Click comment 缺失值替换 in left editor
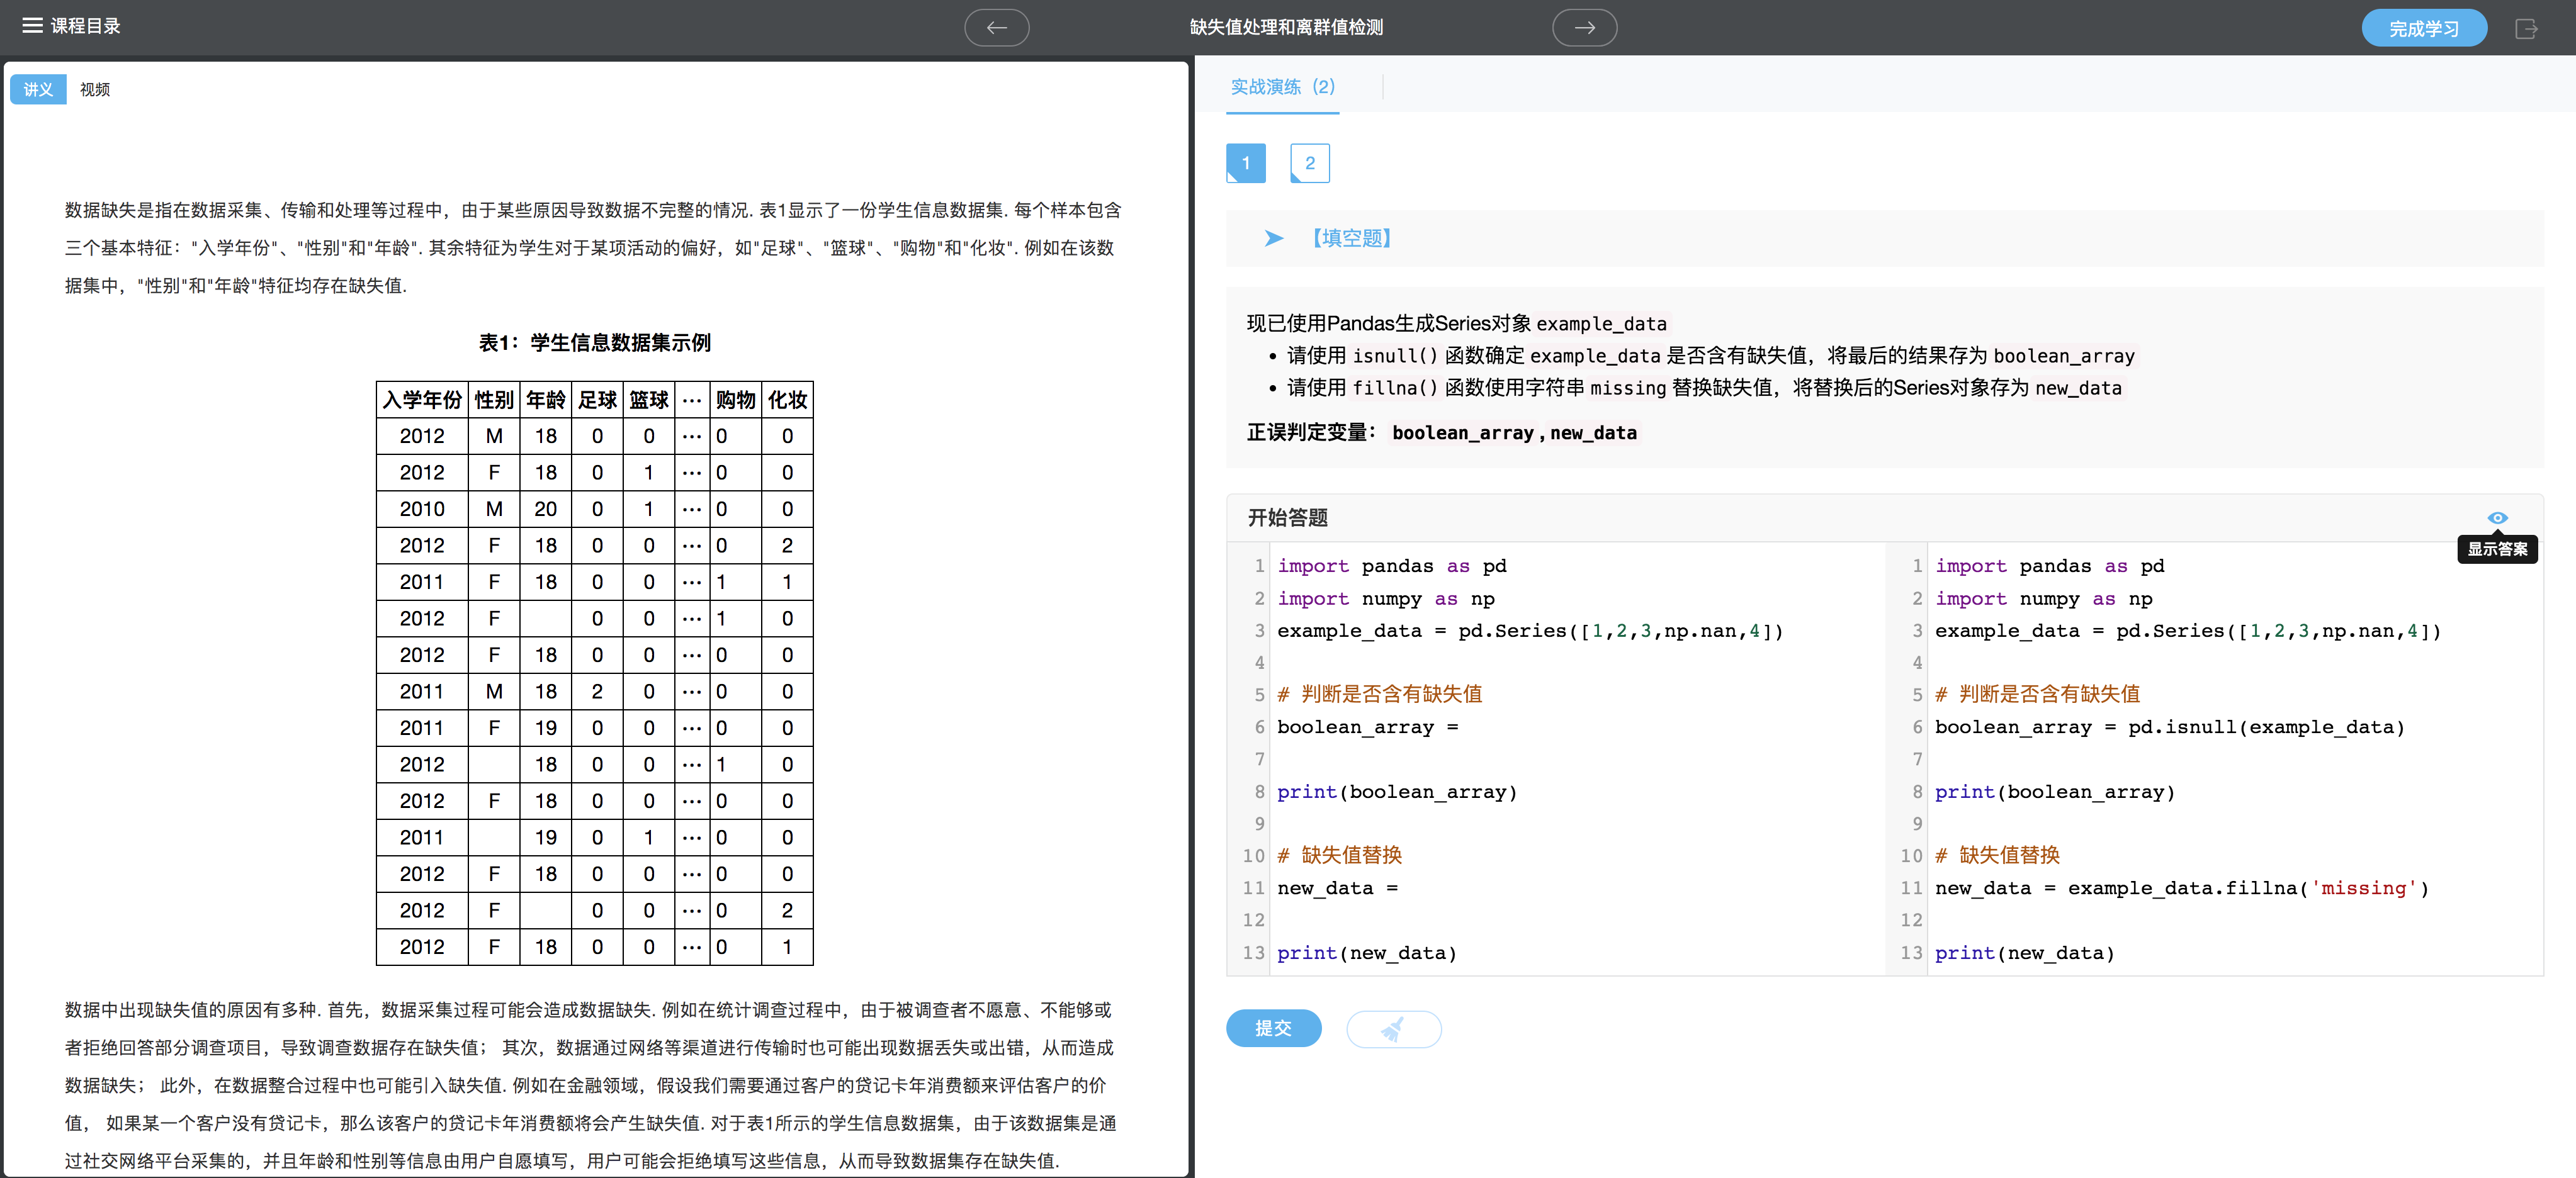Screen dimensions: 2576x1178 click(1339, 855)
